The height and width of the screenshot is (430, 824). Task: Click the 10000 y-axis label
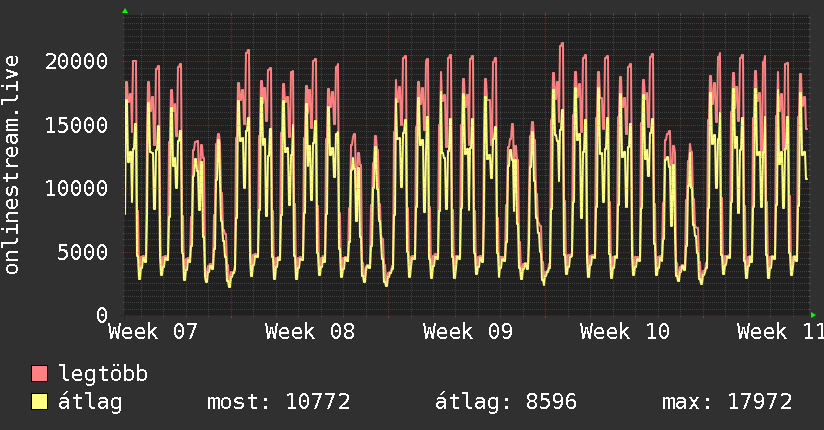(76, 188)
